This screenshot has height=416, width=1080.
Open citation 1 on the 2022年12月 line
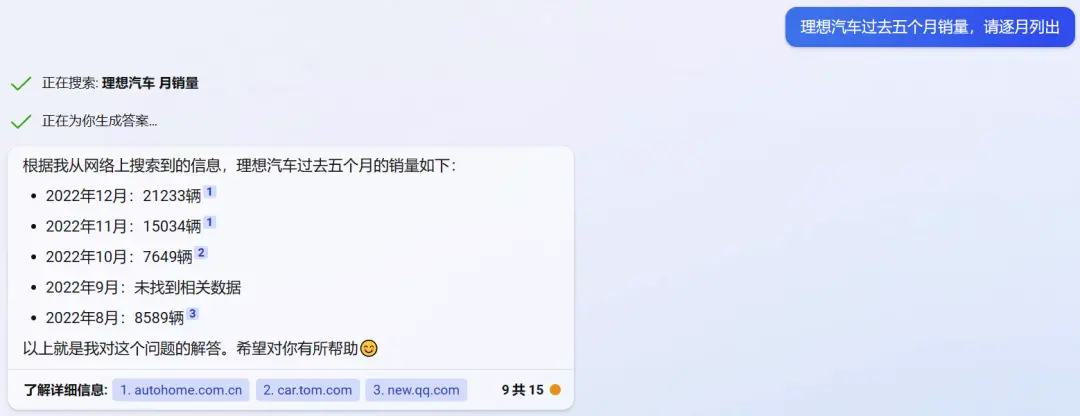coord(210,192)
